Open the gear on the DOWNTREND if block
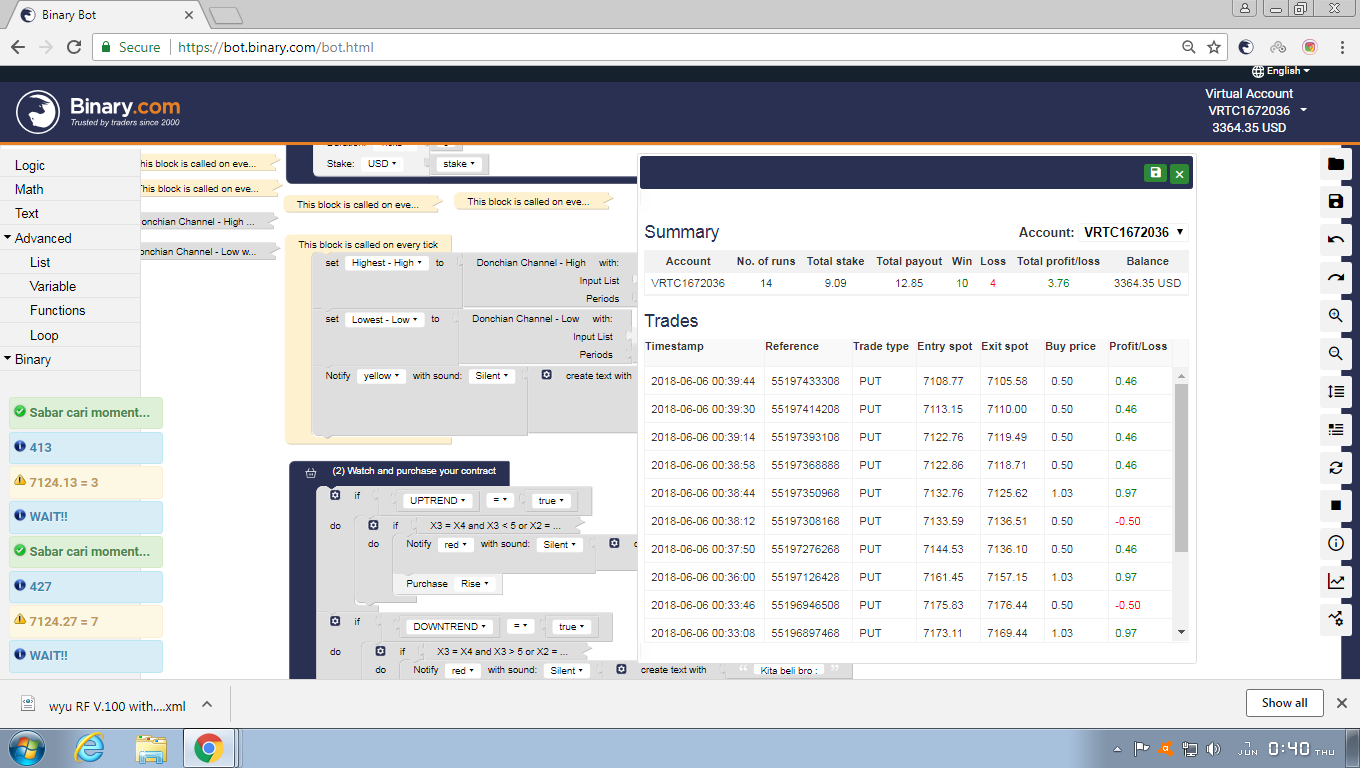This screenshot has height=768, width=1360. (x=336, y=621)
